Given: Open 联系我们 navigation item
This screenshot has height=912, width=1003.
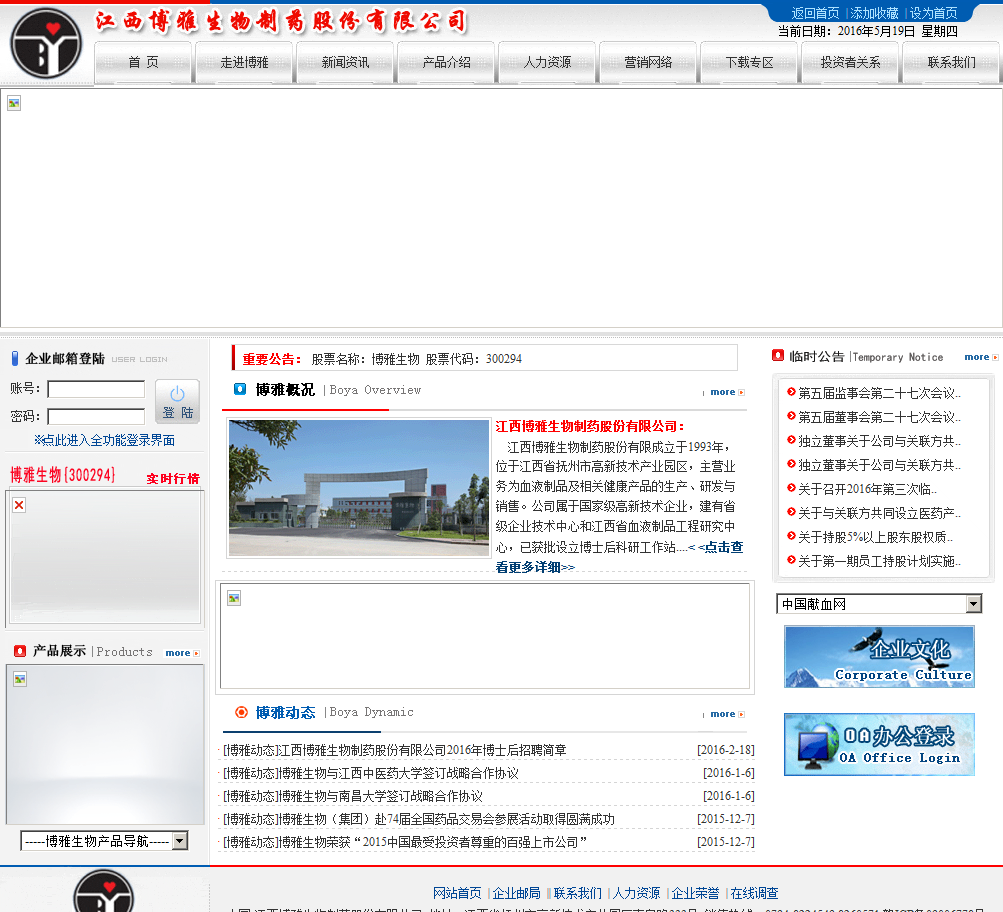Looking at the screenshot, I should point(951,62).
